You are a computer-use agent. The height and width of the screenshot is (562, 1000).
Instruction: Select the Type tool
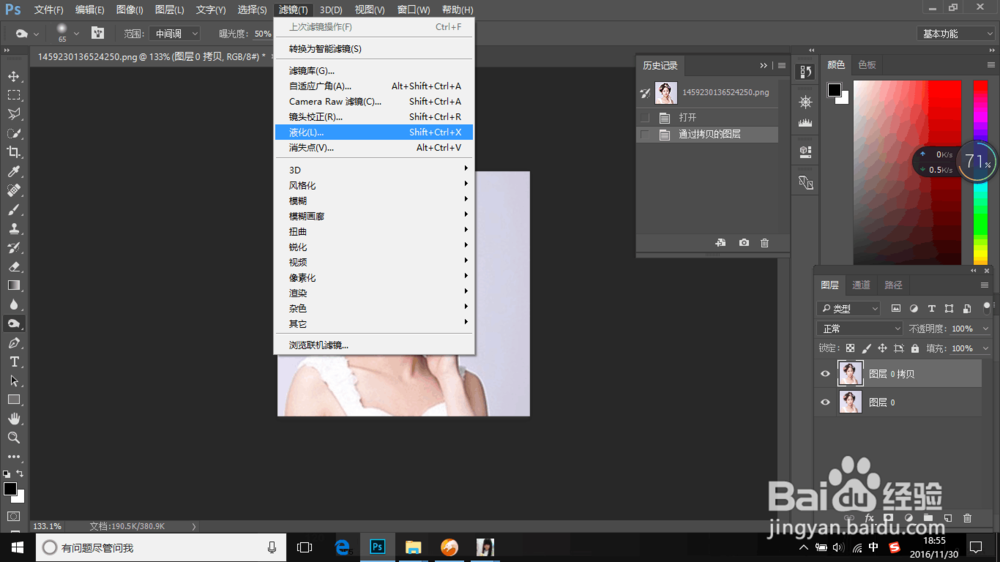13,362
